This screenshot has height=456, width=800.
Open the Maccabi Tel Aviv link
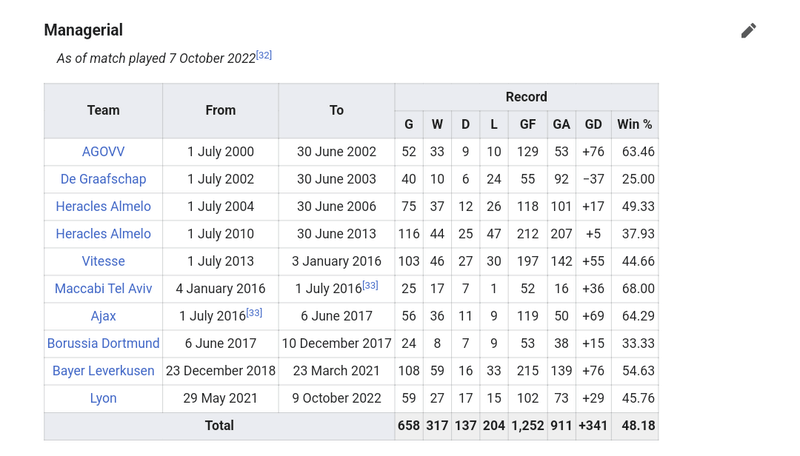103,288
